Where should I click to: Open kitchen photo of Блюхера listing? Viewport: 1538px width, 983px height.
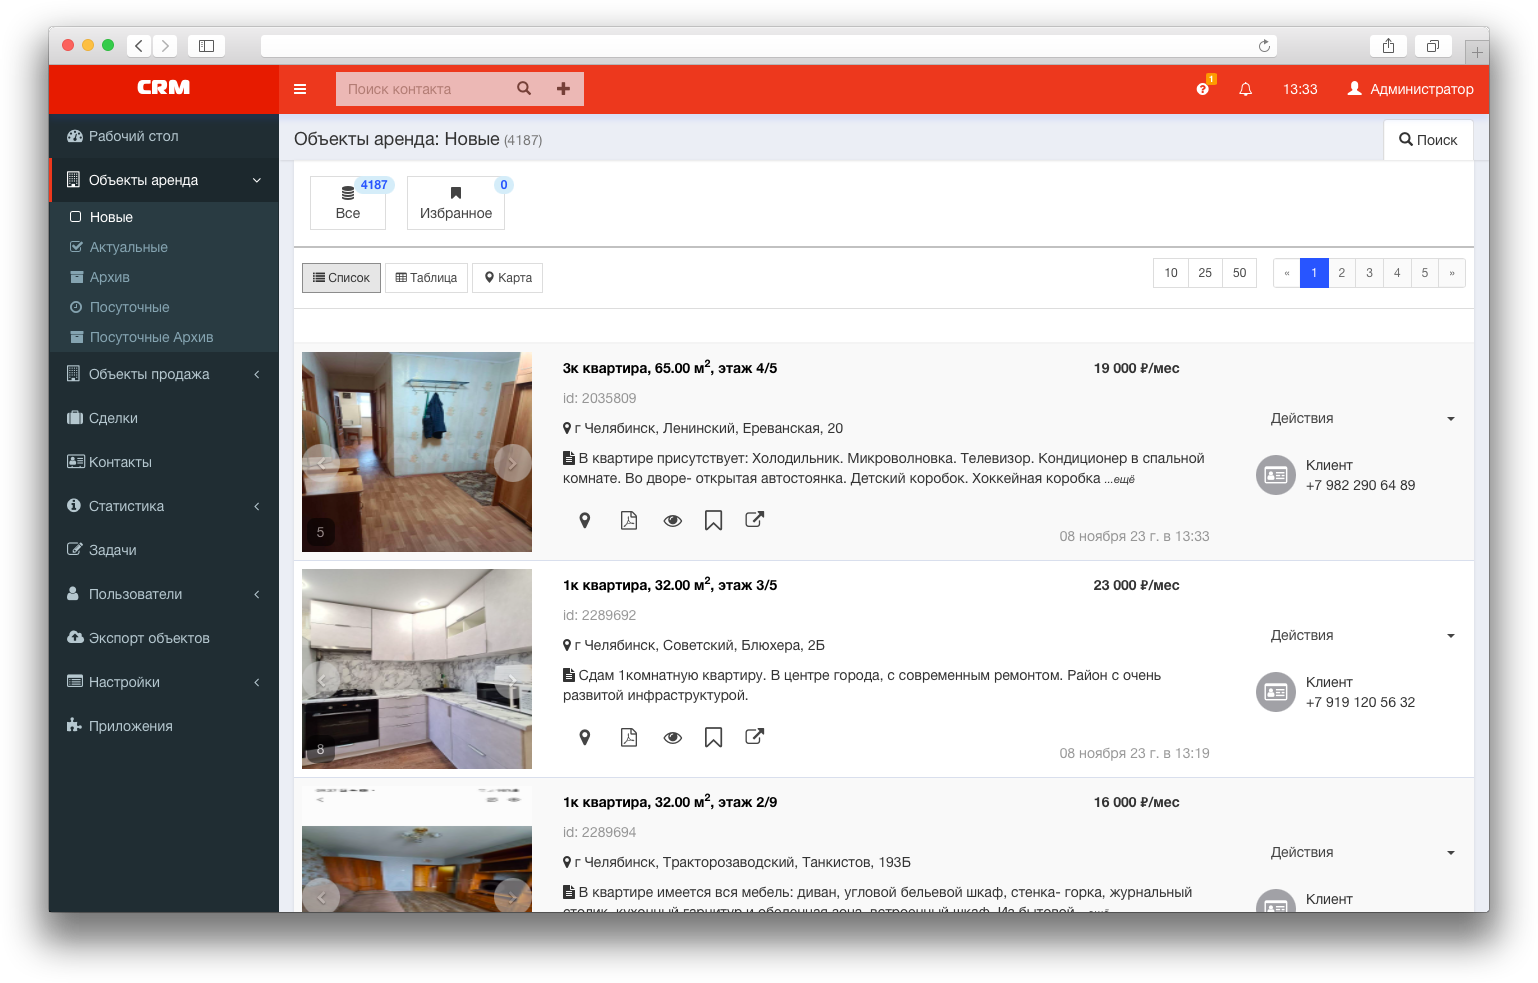417,669
